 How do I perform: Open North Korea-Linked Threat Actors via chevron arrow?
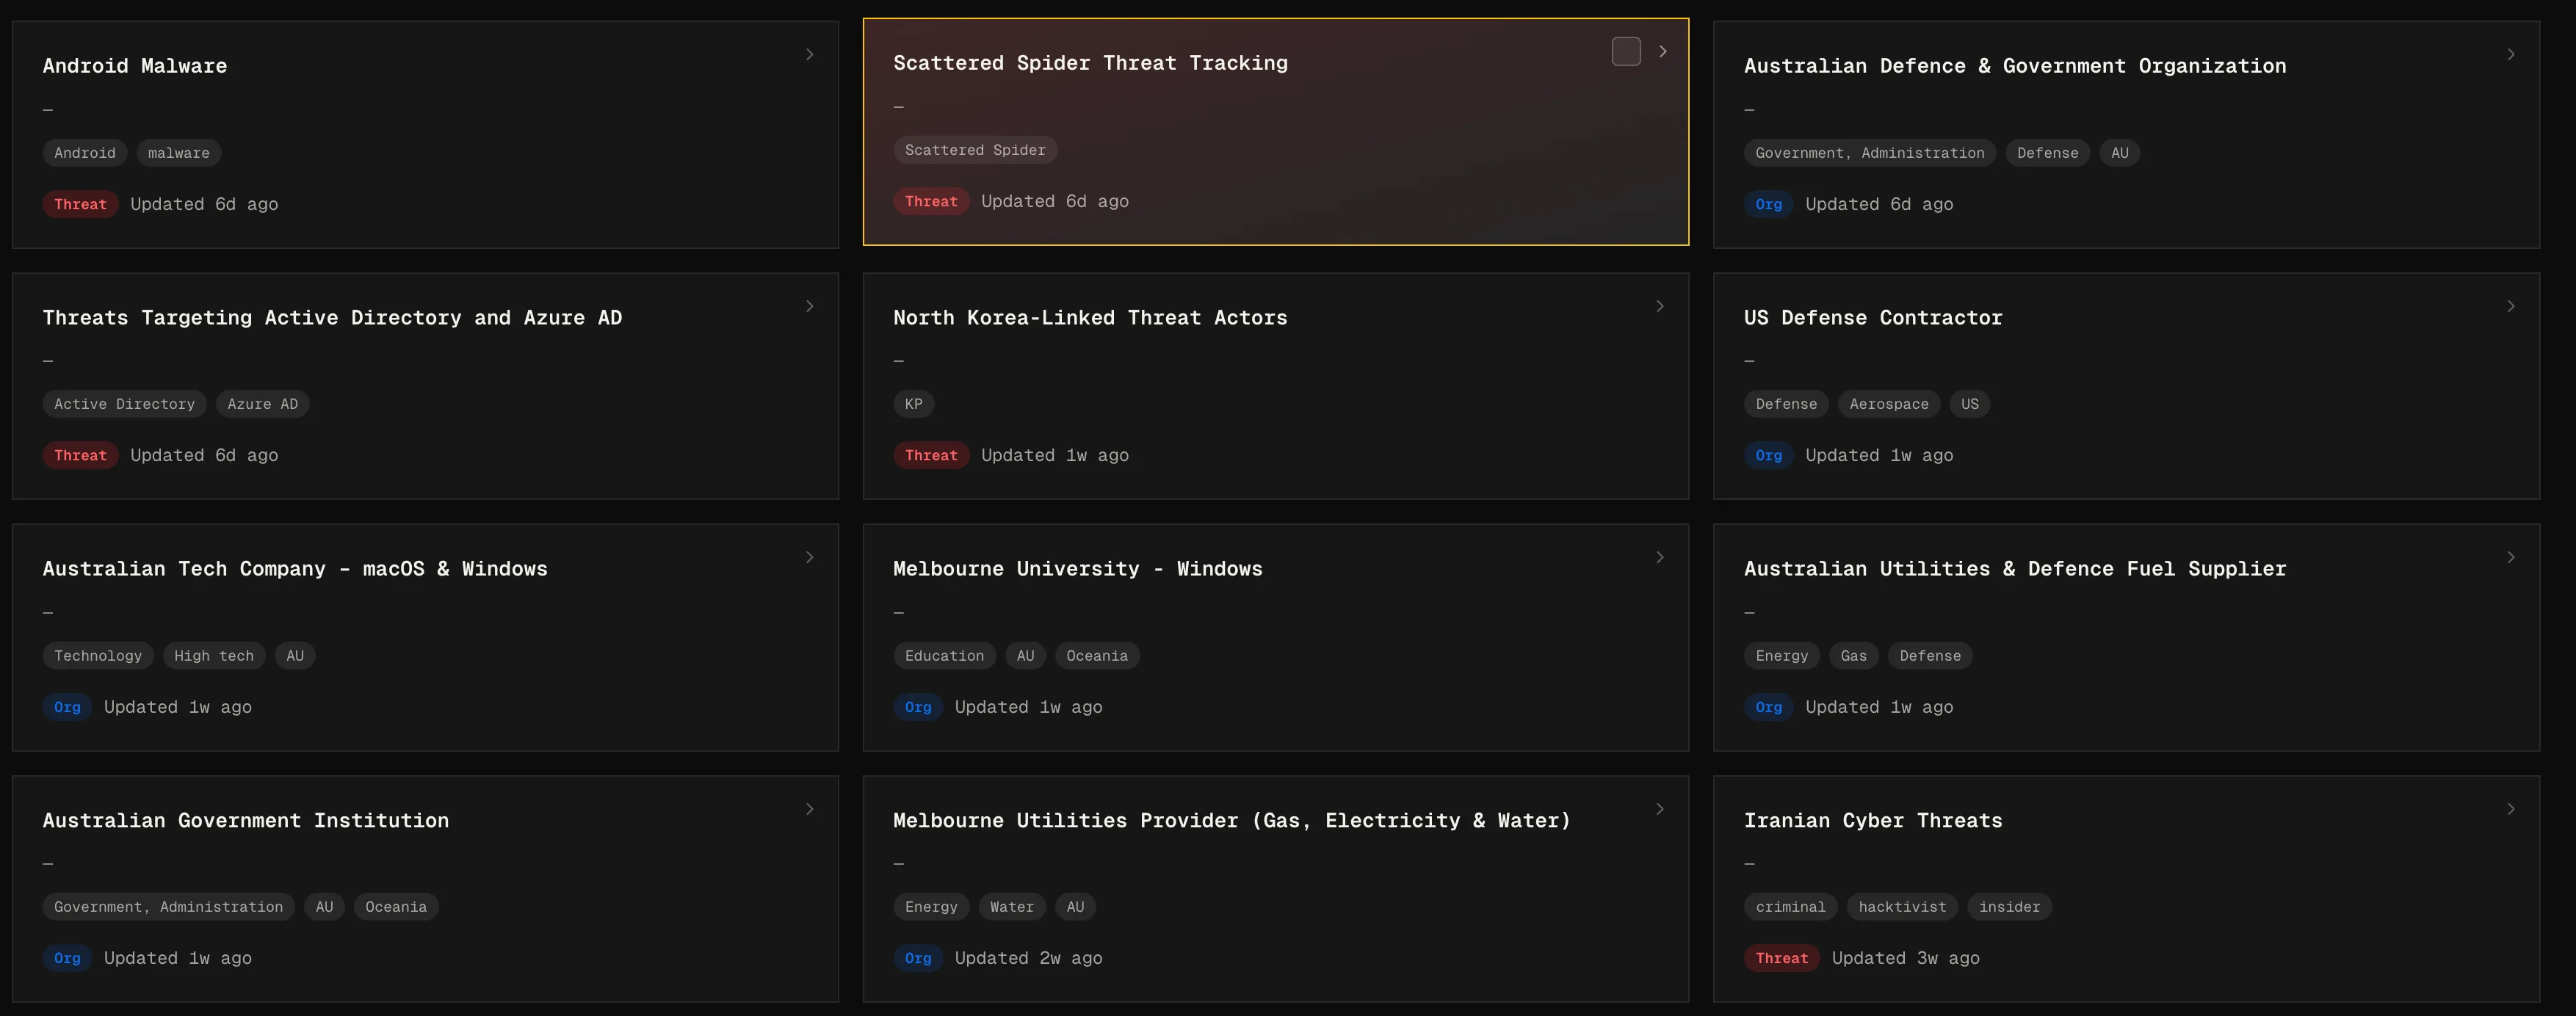tap(1660, 306)
